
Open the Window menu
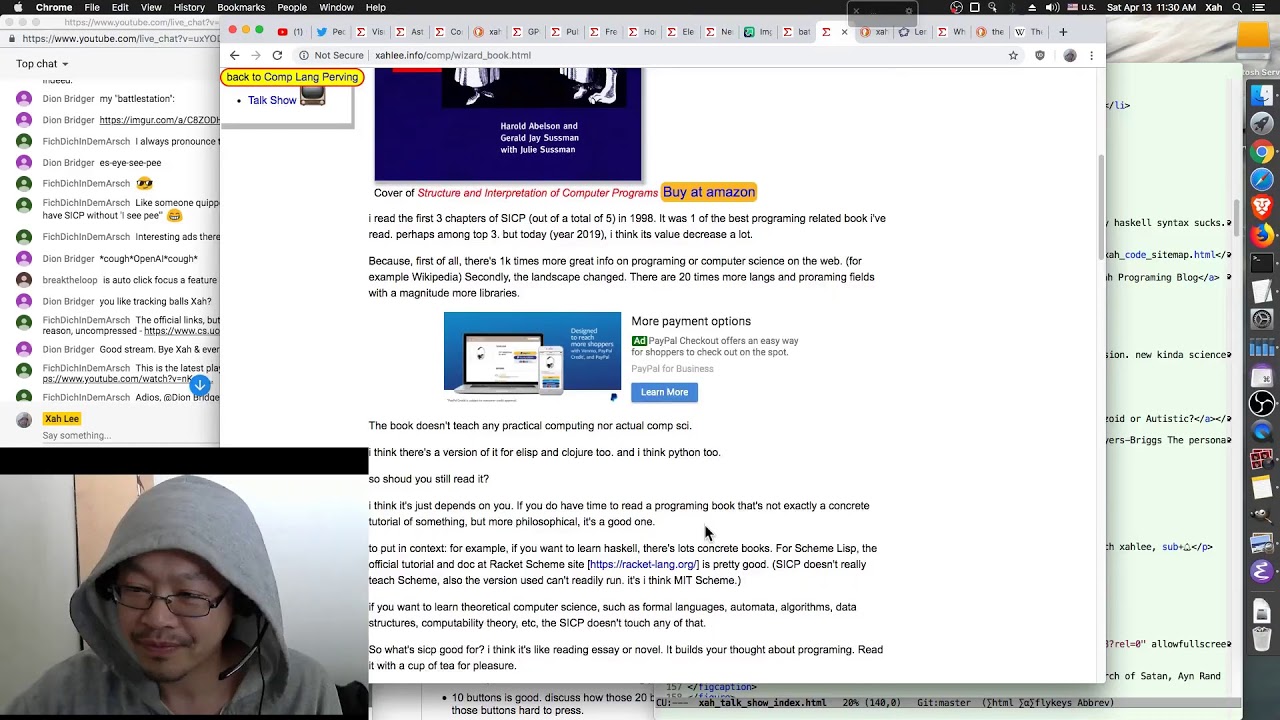[x=336, y=8]
